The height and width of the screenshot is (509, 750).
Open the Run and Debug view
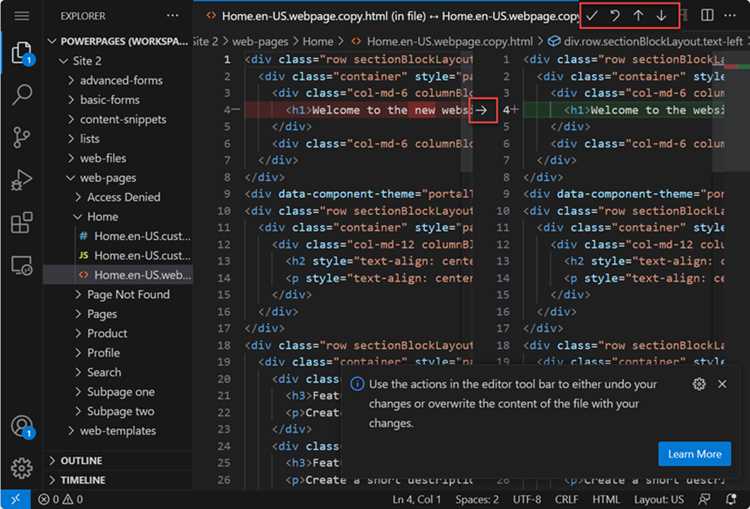22,180
